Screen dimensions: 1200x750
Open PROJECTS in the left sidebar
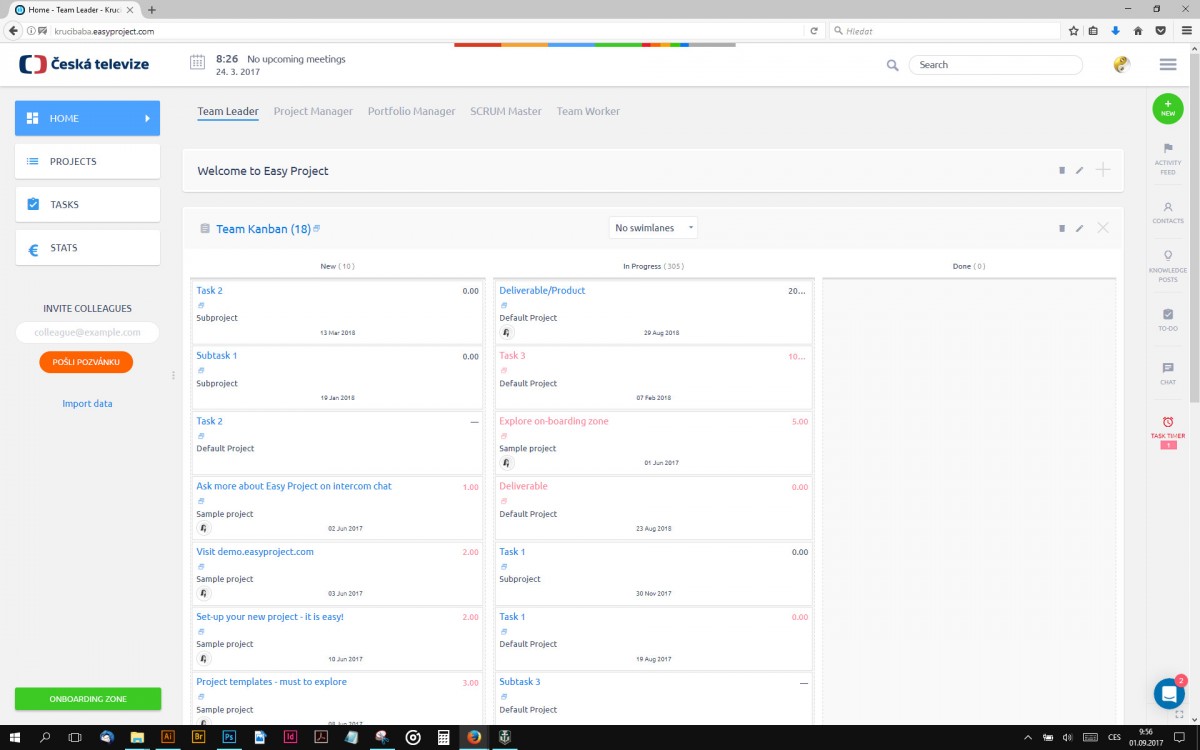(87, 161)
